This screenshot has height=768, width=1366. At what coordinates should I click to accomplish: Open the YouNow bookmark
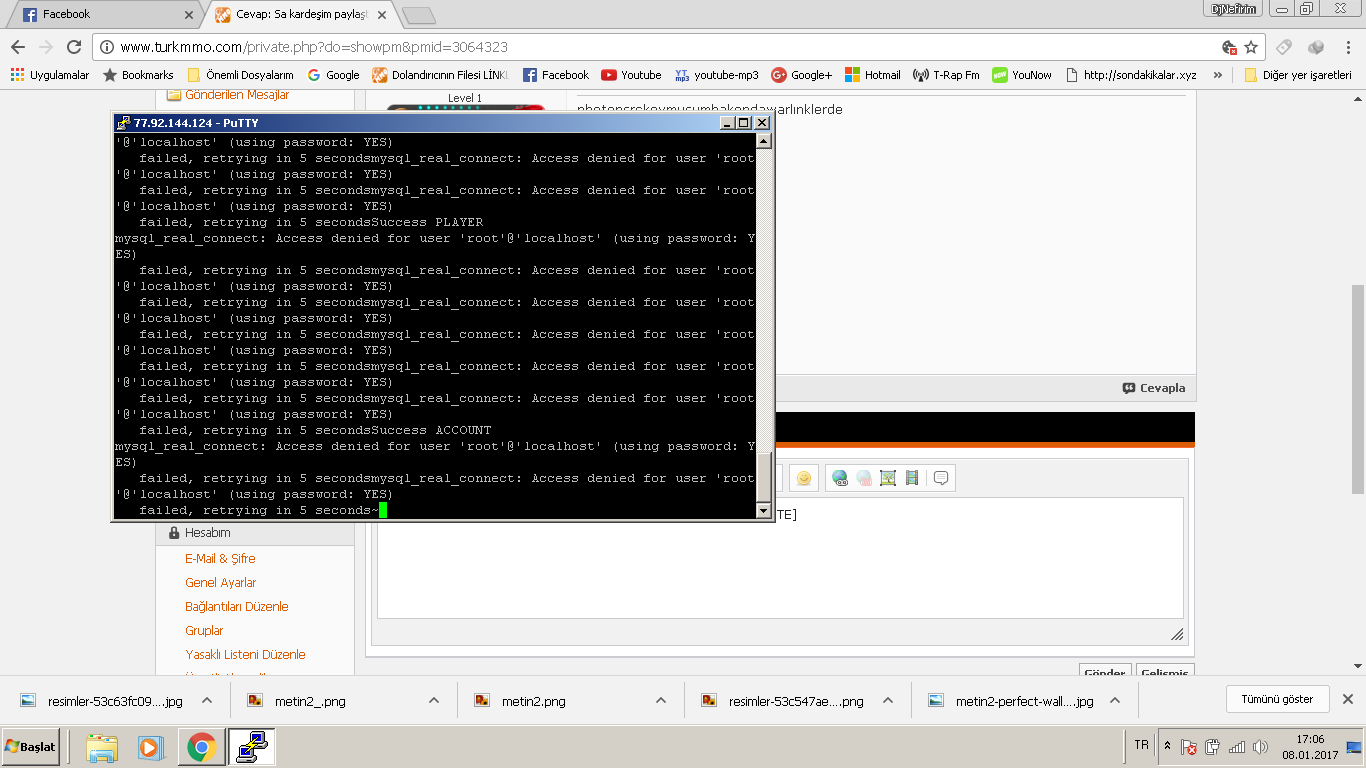[x=1022, y=75]
